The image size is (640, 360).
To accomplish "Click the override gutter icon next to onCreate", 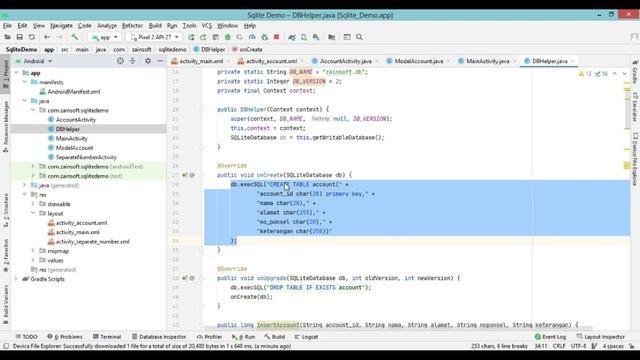I will [x=185, y=175].
